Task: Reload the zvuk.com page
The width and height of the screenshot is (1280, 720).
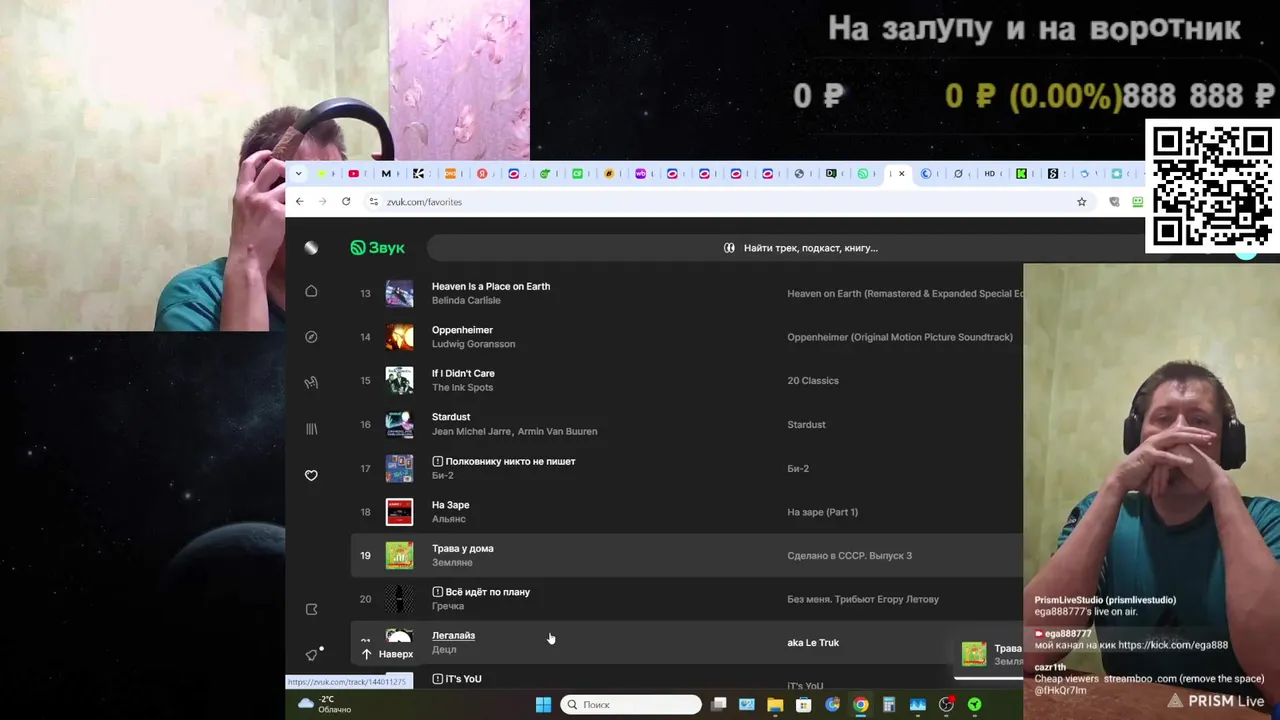Action: (346, 201)
